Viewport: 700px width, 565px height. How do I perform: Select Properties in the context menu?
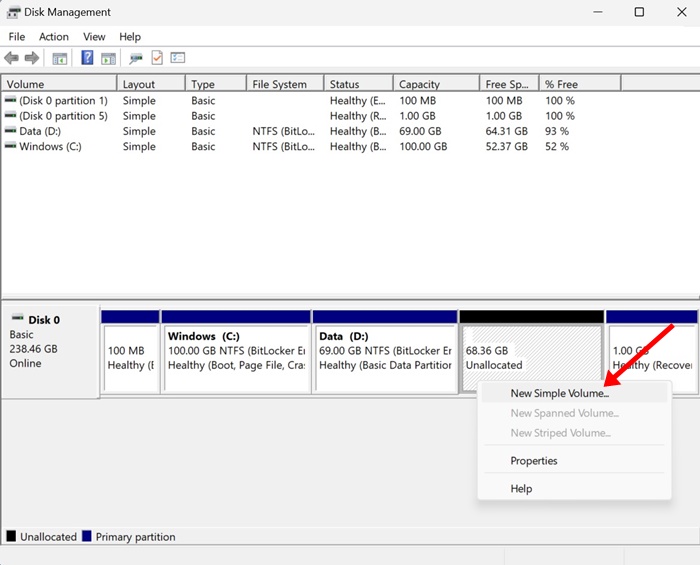click(x=574, y=461)
